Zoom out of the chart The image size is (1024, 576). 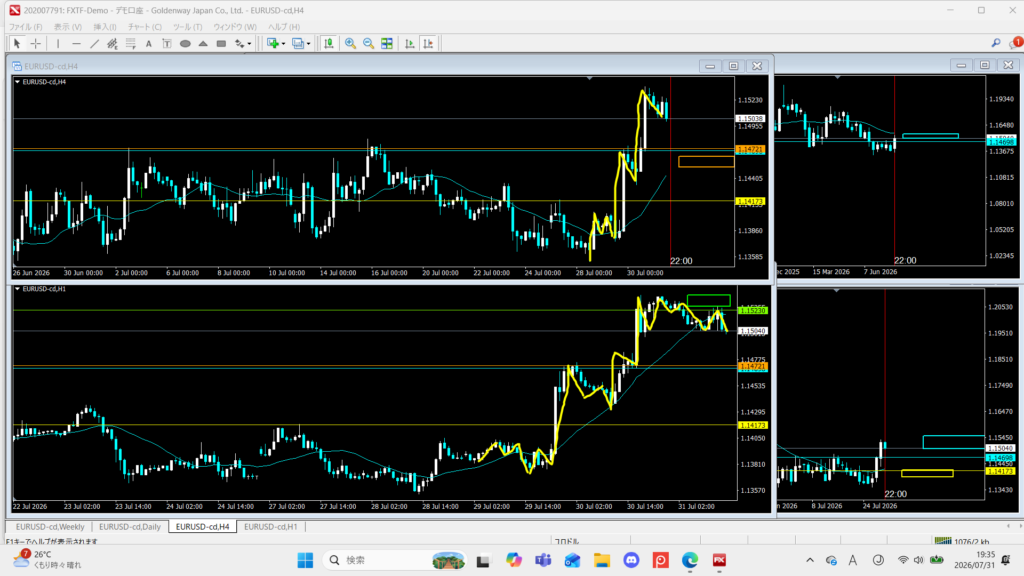(x=369, y=44)
